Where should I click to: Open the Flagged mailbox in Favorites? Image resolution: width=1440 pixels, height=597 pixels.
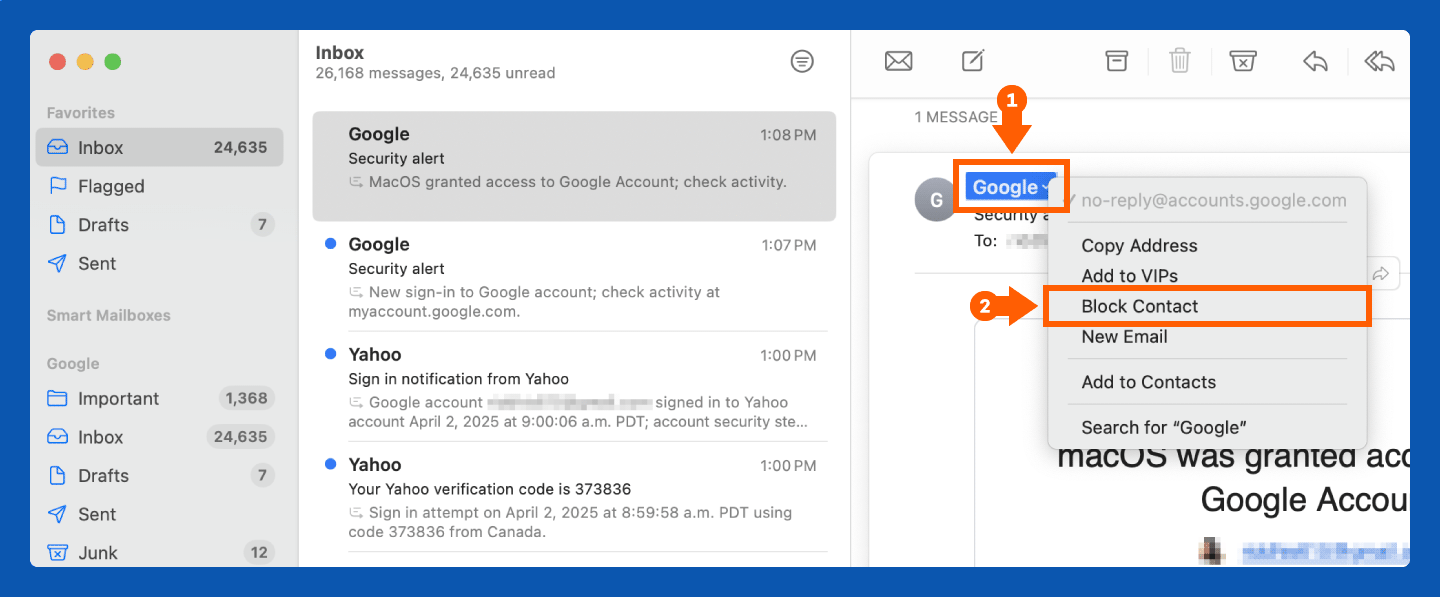(x=111, y=186)
